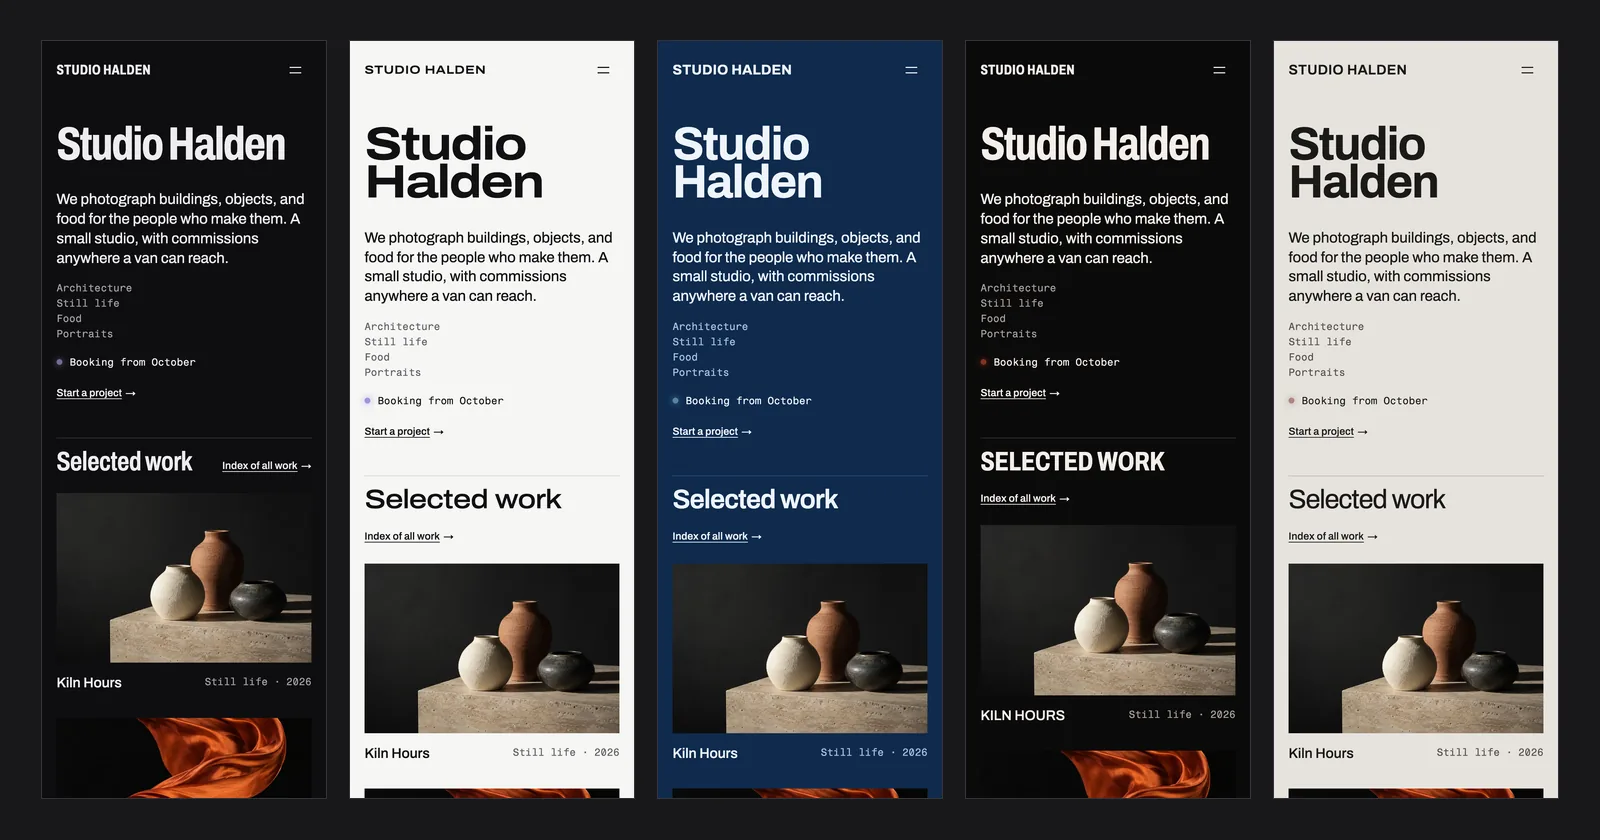Open 'Index of all work' in the white mockup
The height and width of the screenshot is (840, 1600).
[409, 537]
